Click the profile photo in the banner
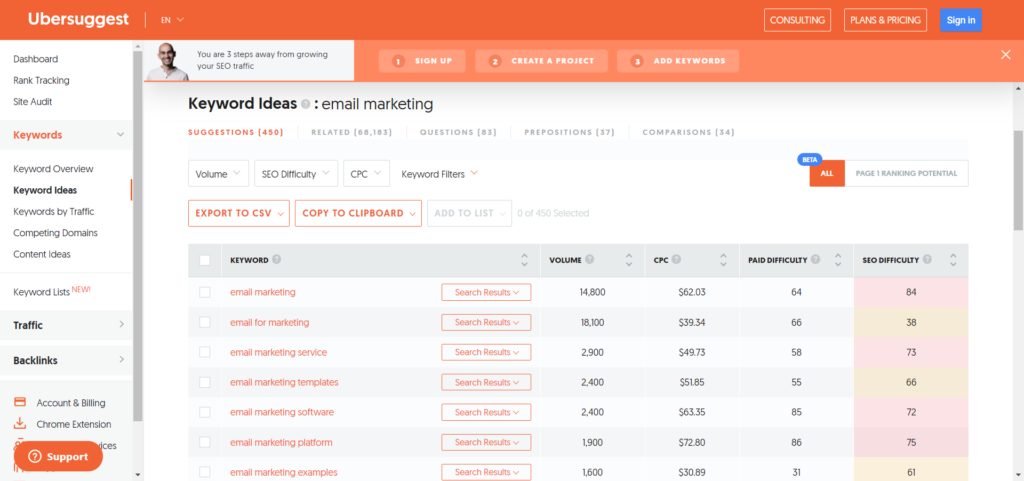Screen dimensions: 1024x481 coord(167,63)
